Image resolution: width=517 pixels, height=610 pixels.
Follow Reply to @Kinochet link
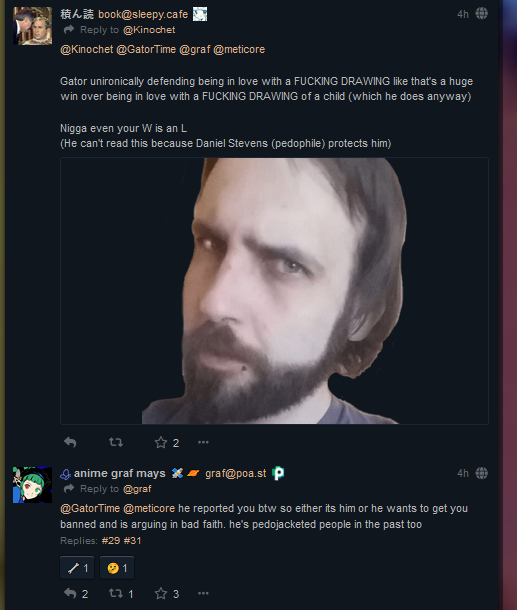[x=149, y=30]
